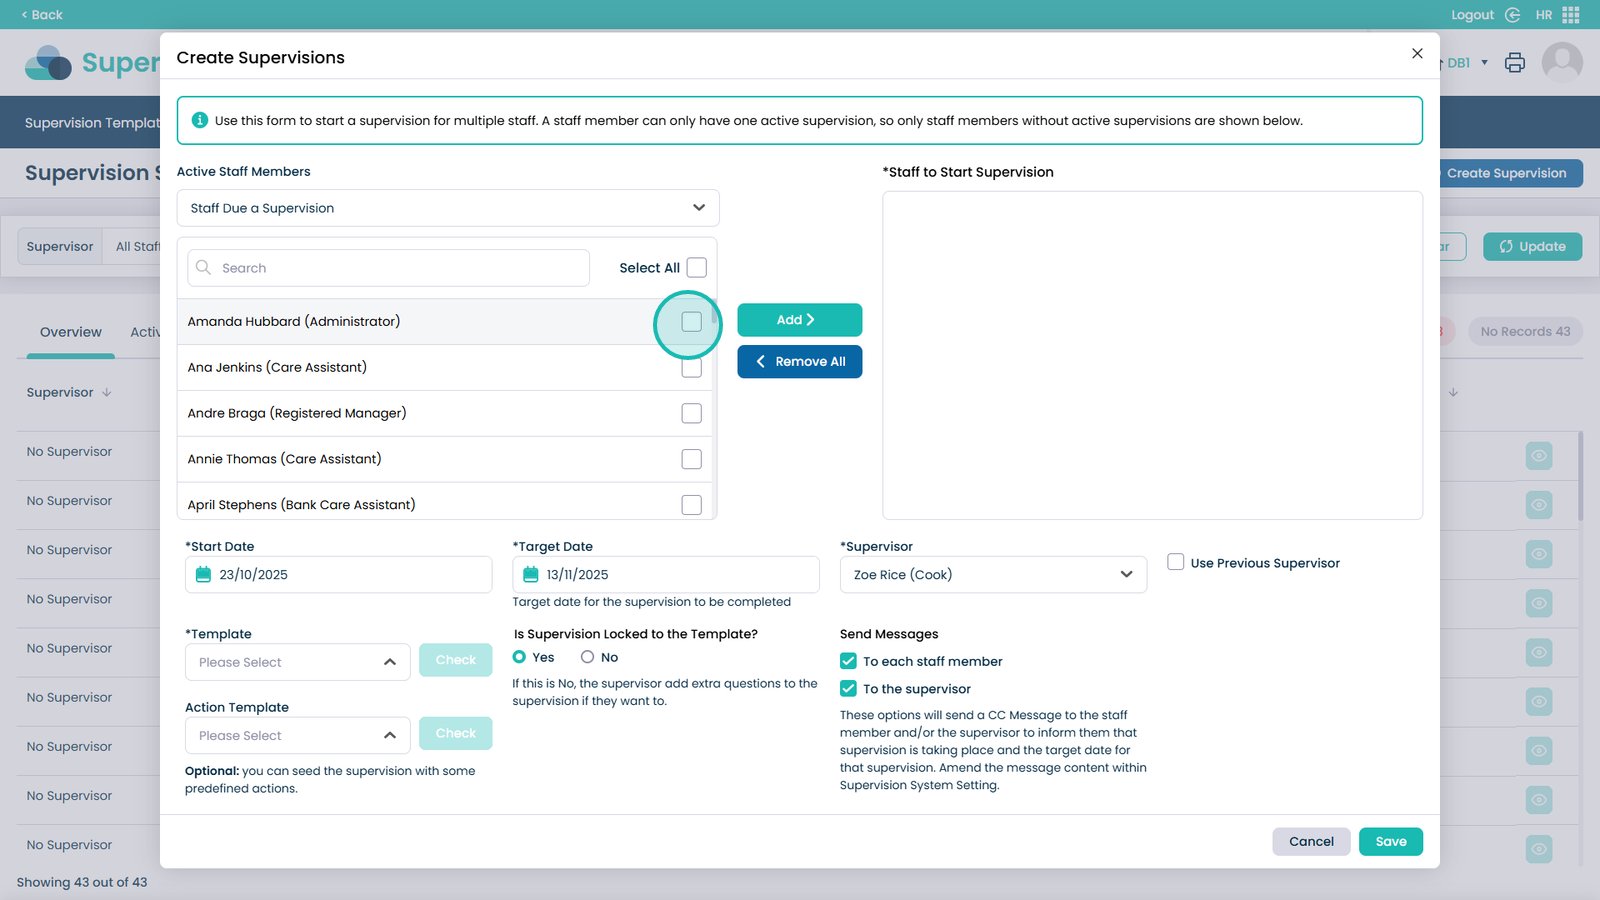Image resolution: width=1600 pixels, height=900 pixels.
Task: Click the info icon in banner
Action: (x=200, y=121)
